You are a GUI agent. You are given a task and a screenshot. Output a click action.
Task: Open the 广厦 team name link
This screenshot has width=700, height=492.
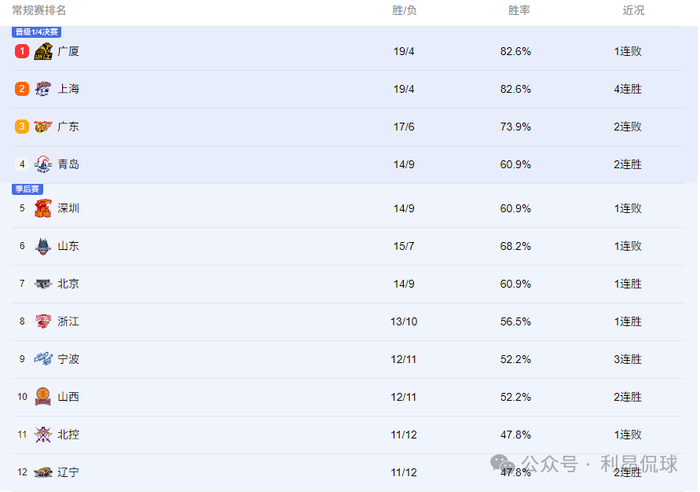point(68,51)
